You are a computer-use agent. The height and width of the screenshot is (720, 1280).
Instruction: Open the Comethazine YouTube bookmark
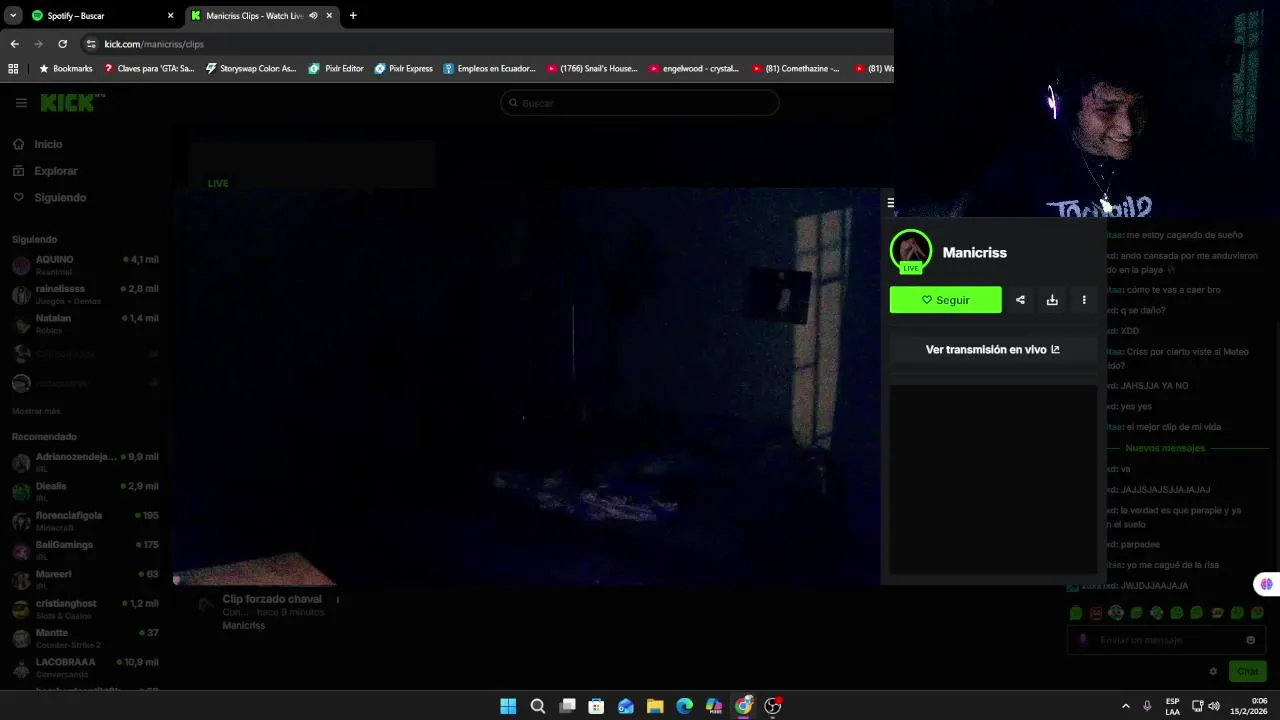tap(795, 69)
